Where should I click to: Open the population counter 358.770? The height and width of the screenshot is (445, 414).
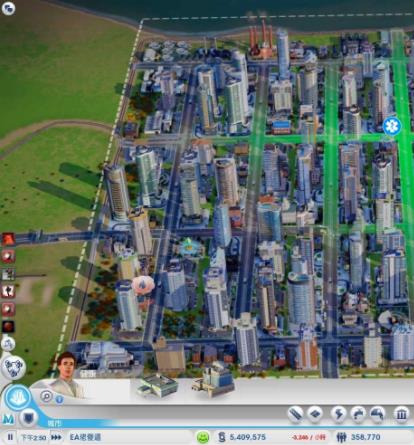pos(359,437)
